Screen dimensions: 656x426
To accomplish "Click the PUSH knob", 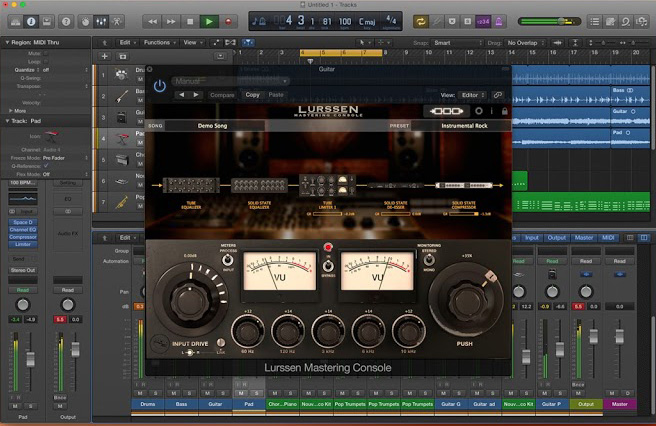I will pos(466,300).
